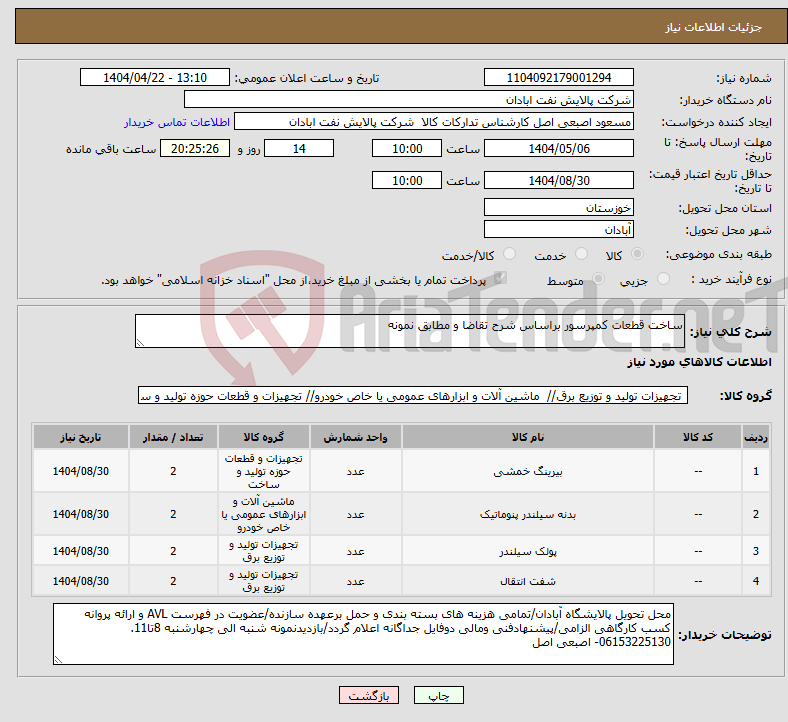Click the response deadline hour 10:00 field
The width and height of the screenshot is (788, 722).
(407, 149)
